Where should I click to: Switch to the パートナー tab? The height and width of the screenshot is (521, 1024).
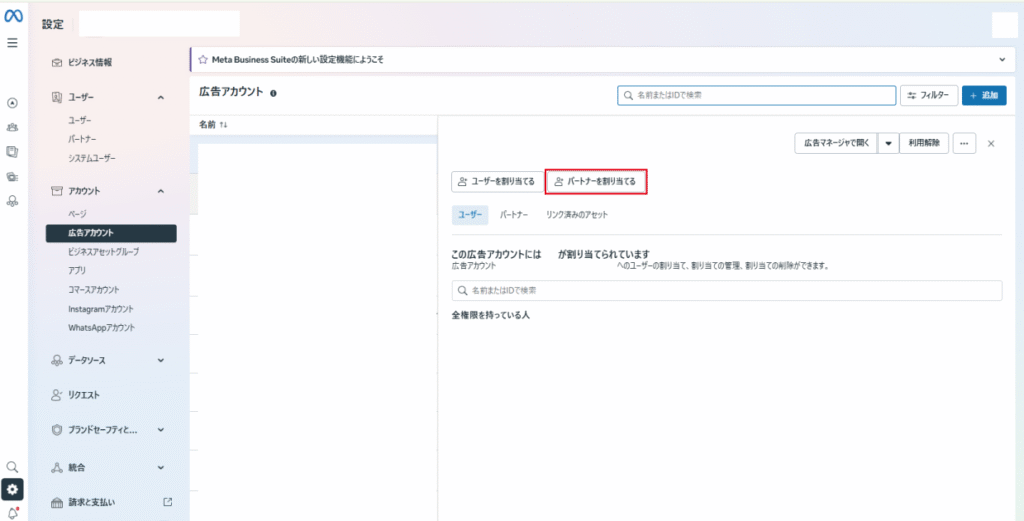(x=514, y=215)
